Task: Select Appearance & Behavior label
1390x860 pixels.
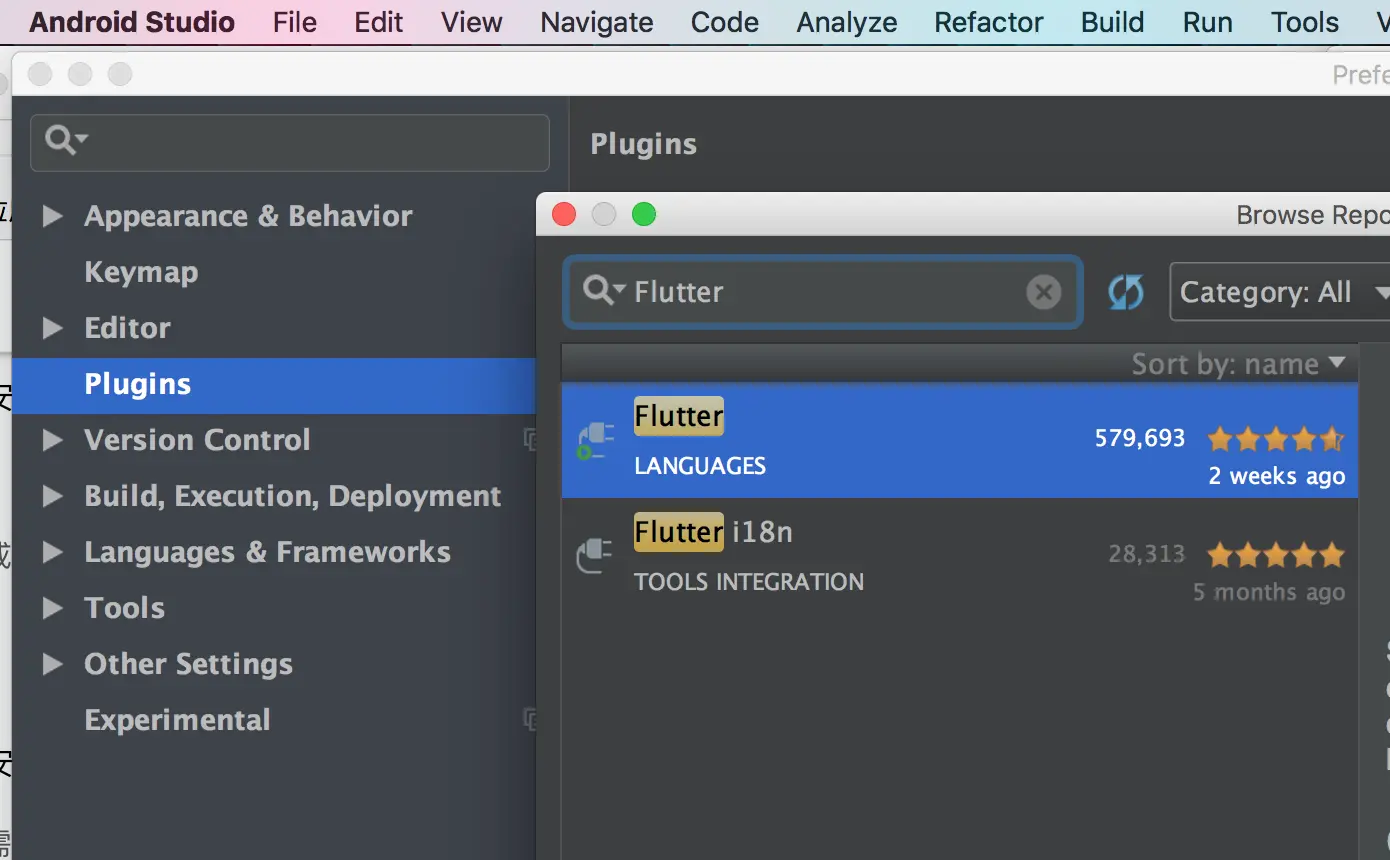Action: coord(248,216)
